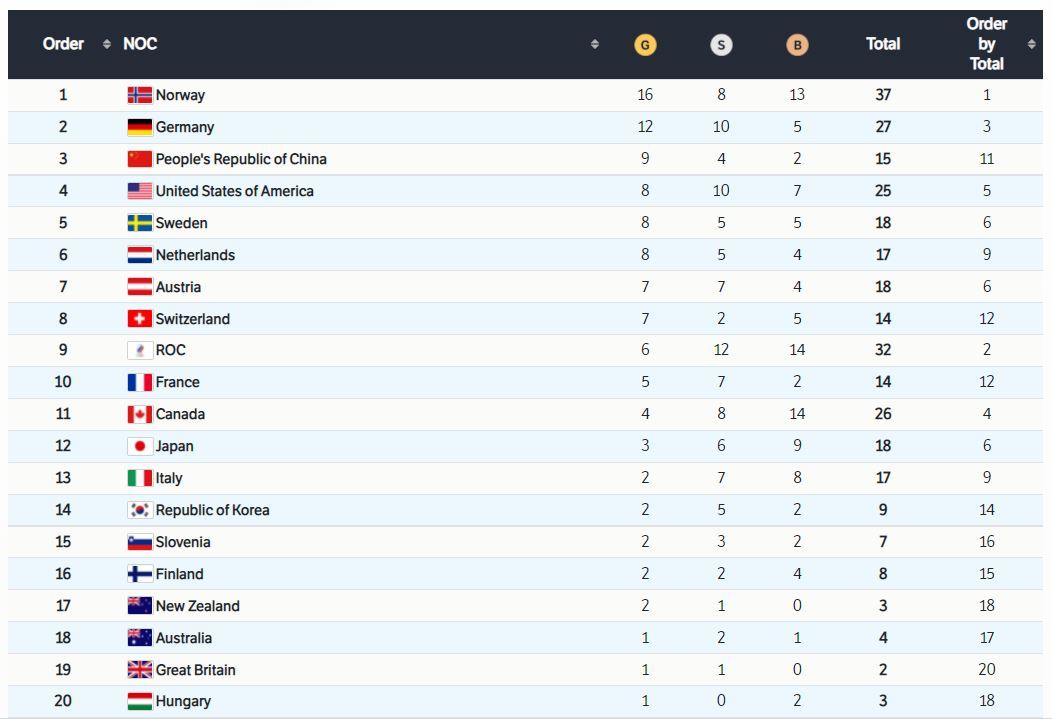Open the People's Republic of China link
Viewport: 1052px width, 719px height.
click(240, 159)
